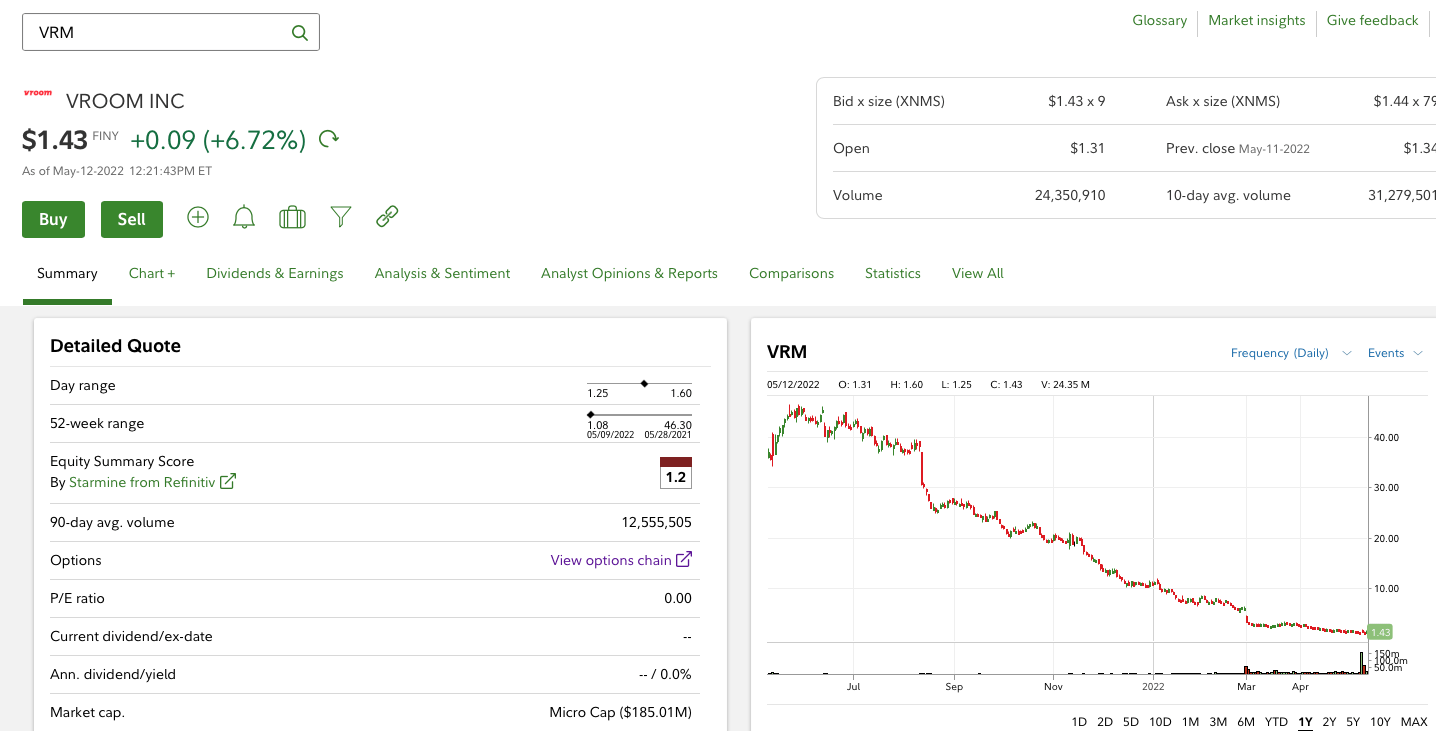Image resolution: width=1436 pixels, height=731 pixels.
Task: Select the 1Y chart range
Action: click(1305, 722)
